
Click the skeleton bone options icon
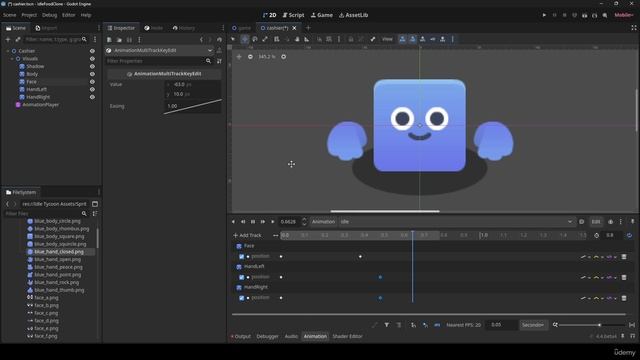[x=373, y=39]
